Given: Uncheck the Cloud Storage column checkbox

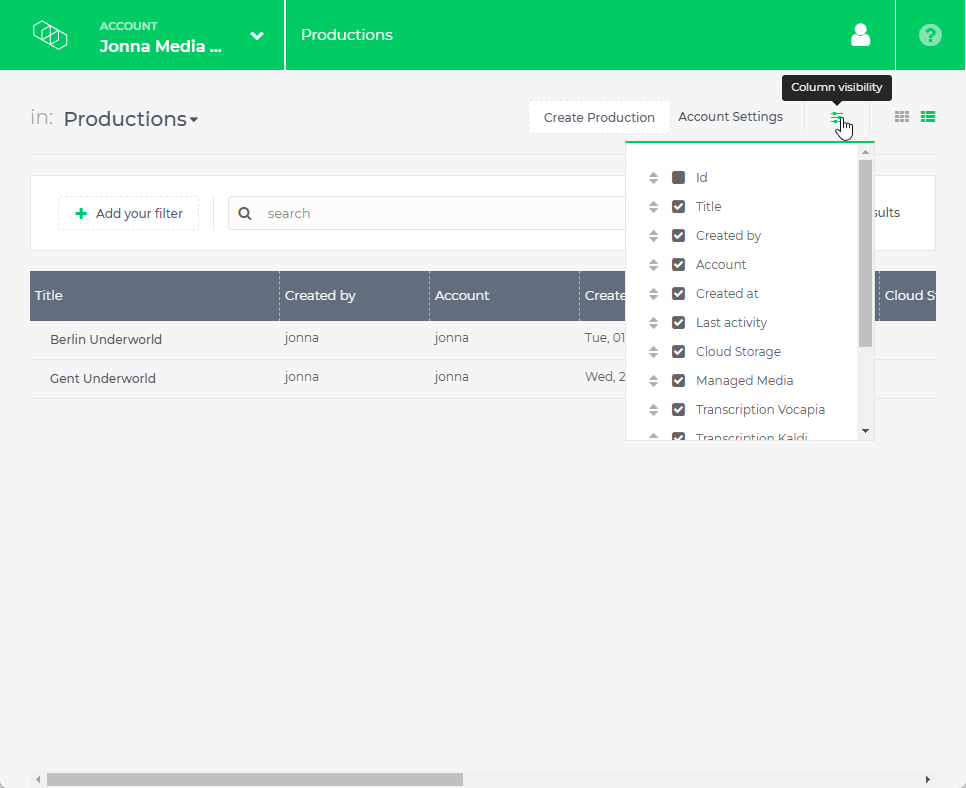Looking at the screenshot, I should click(678, 351).
